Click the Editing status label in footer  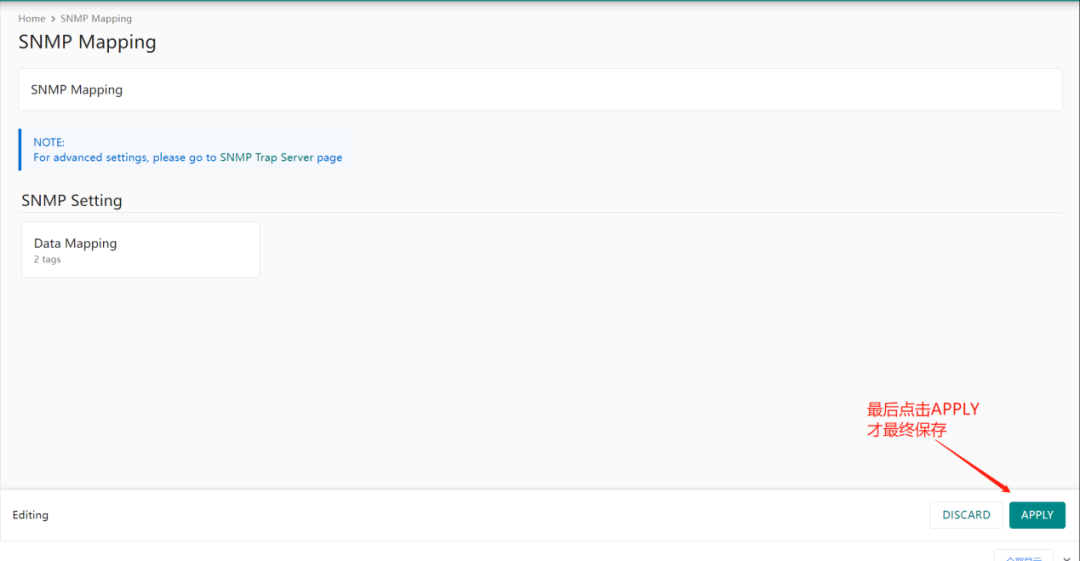click(x=30, y=515)
